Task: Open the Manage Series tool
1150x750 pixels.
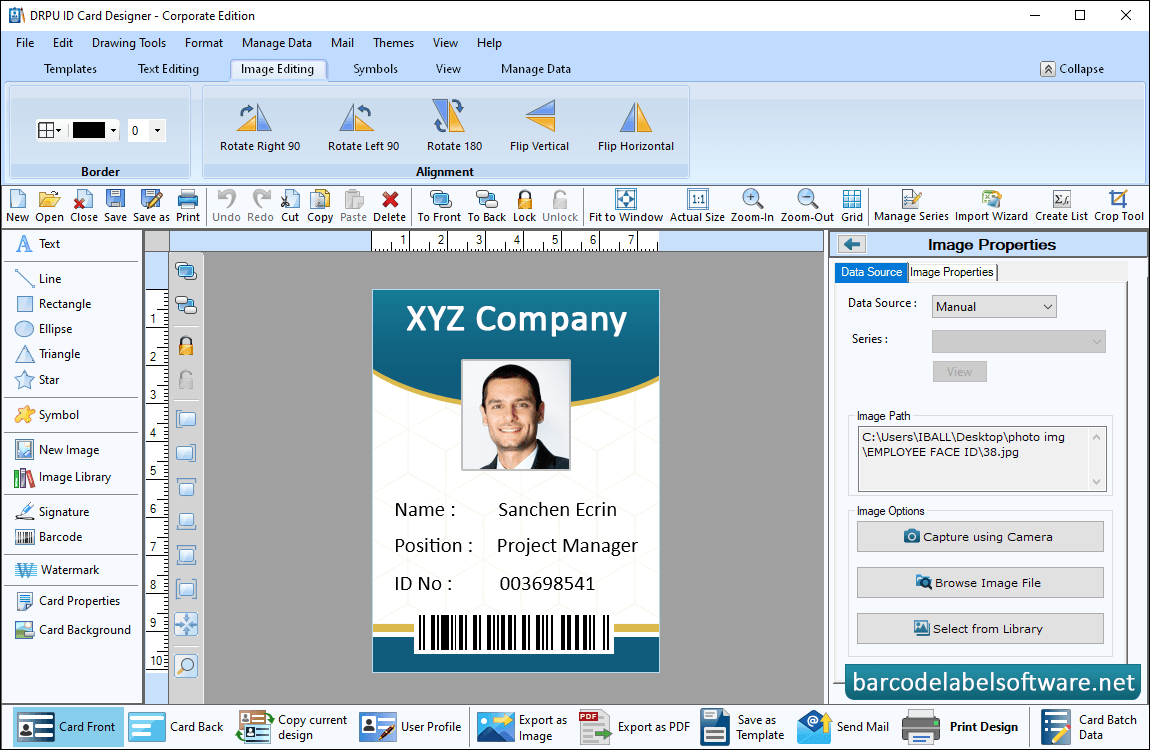Action: tap(911, 205)
